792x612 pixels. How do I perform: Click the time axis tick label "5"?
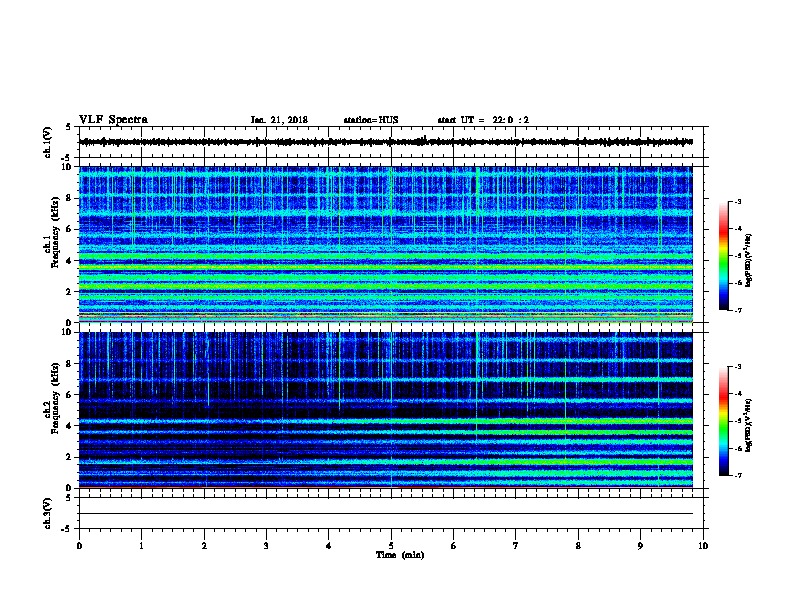pyautogui.click(x=391, y=546)
